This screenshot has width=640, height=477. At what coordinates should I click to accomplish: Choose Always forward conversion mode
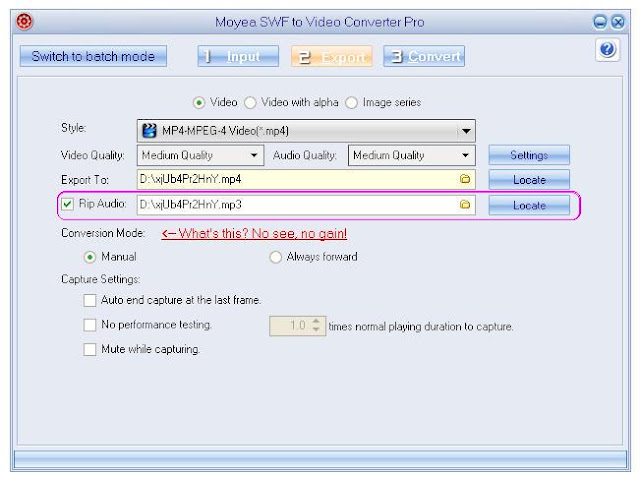point(276,257)
